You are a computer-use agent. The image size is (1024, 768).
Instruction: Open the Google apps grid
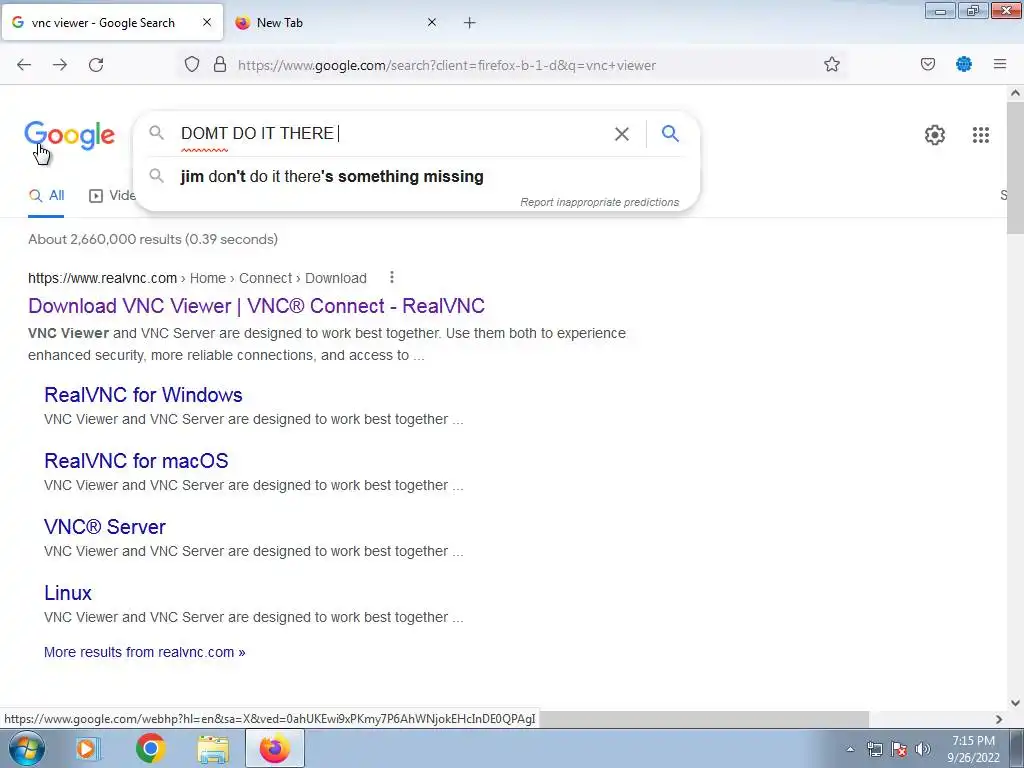(x=980, y=135)
